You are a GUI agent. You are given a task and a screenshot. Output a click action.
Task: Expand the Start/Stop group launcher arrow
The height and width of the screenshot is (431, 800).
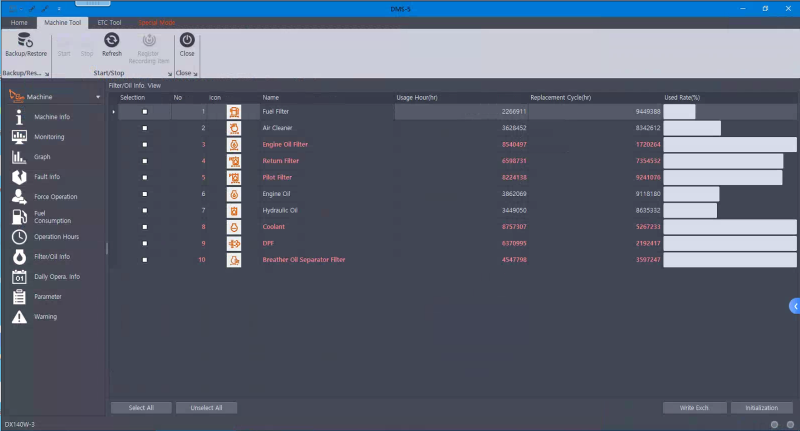(x=167, y=73)
